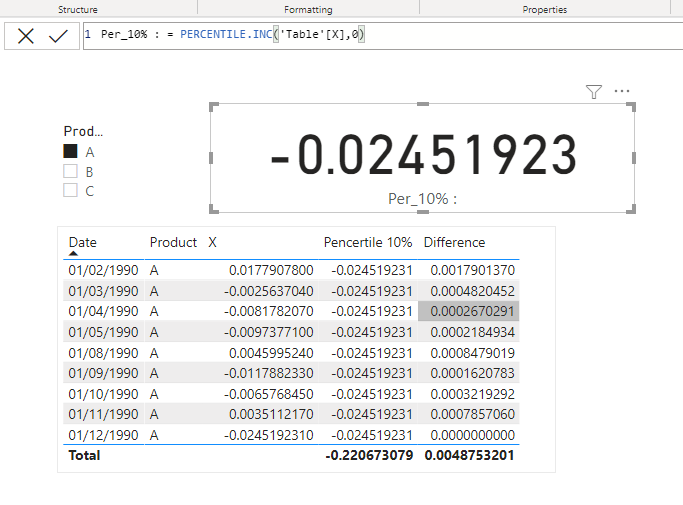Select date cell 01/04/1990
Viewport: 683px width, 505px height.
tap(103, 311)
